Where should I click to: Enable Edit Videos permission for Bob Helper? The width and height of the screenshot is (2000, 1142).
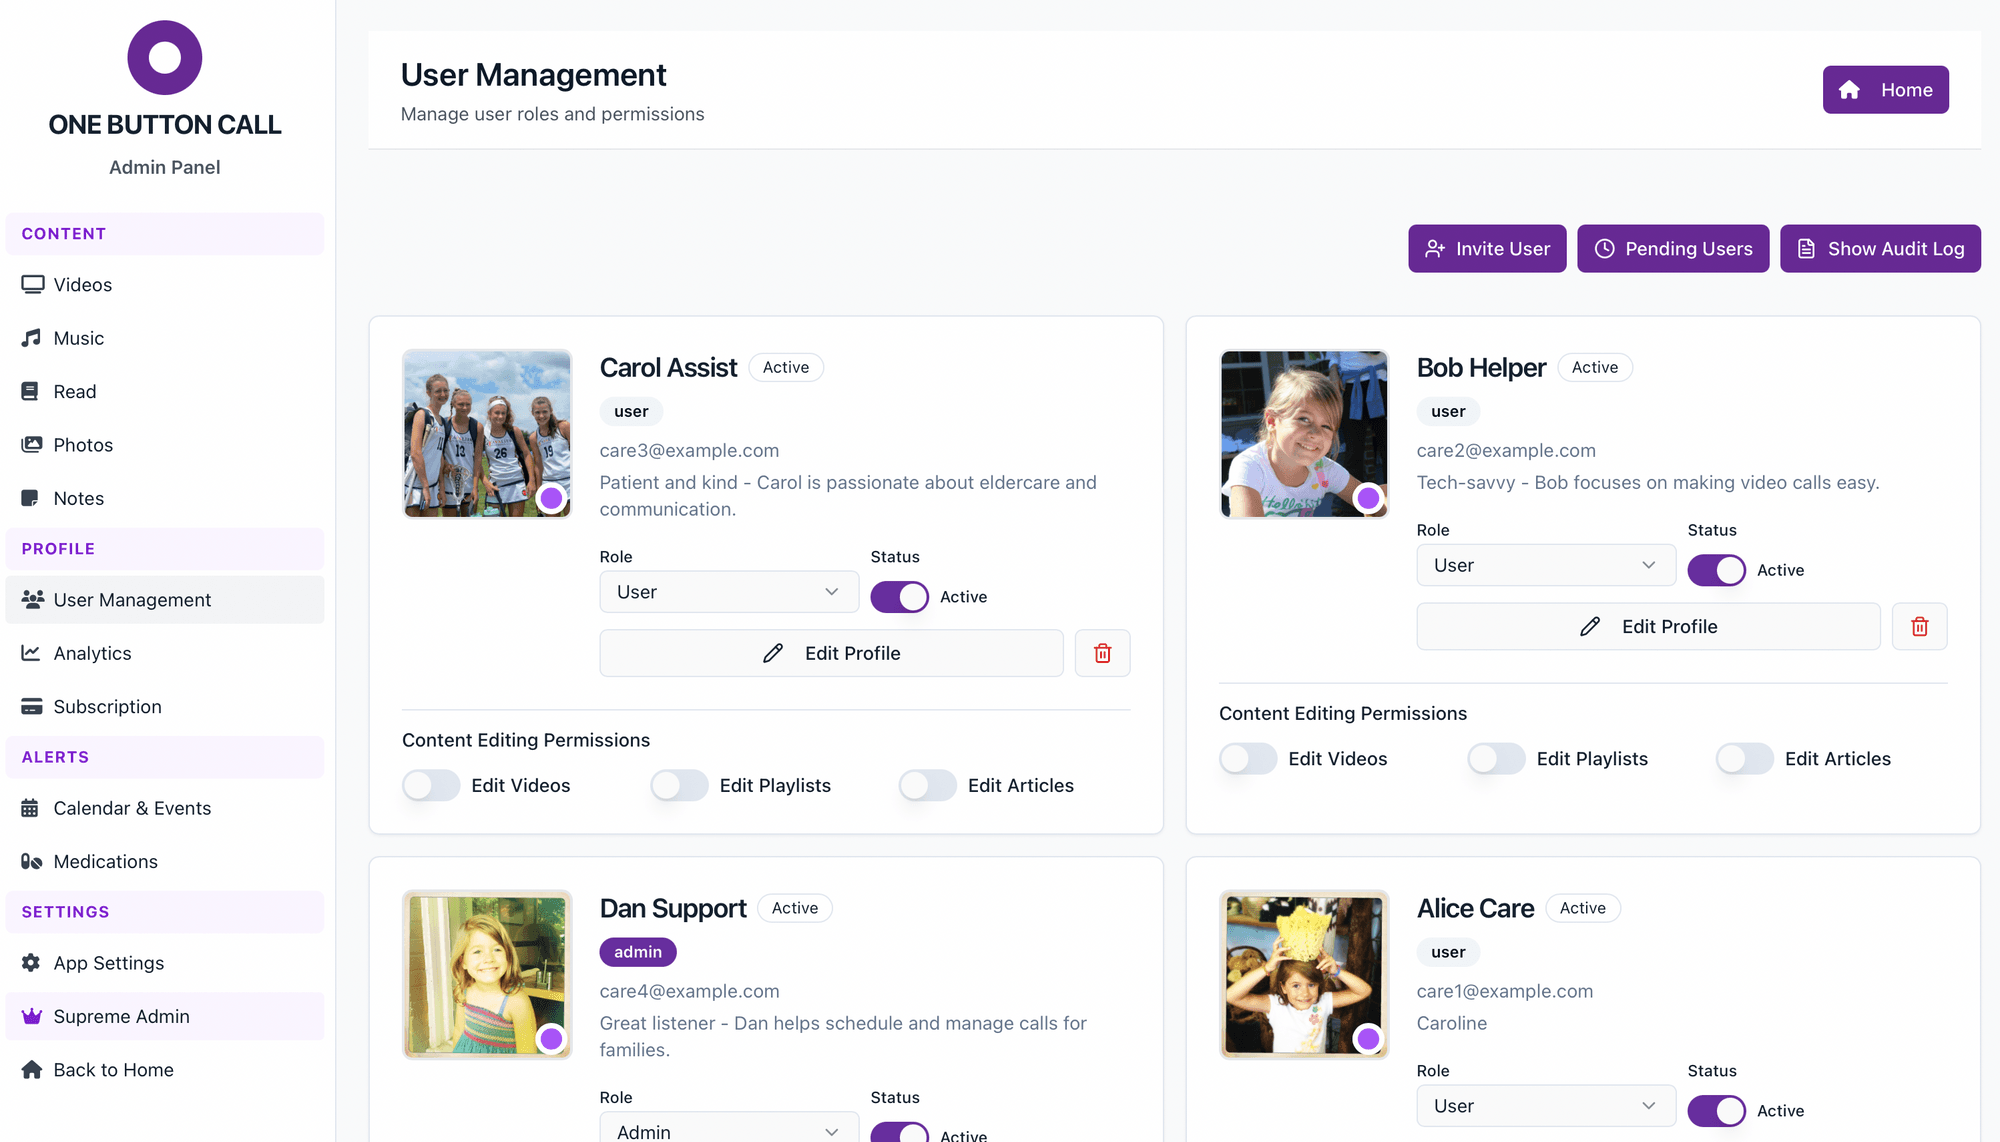click(x=1247, y=759)
